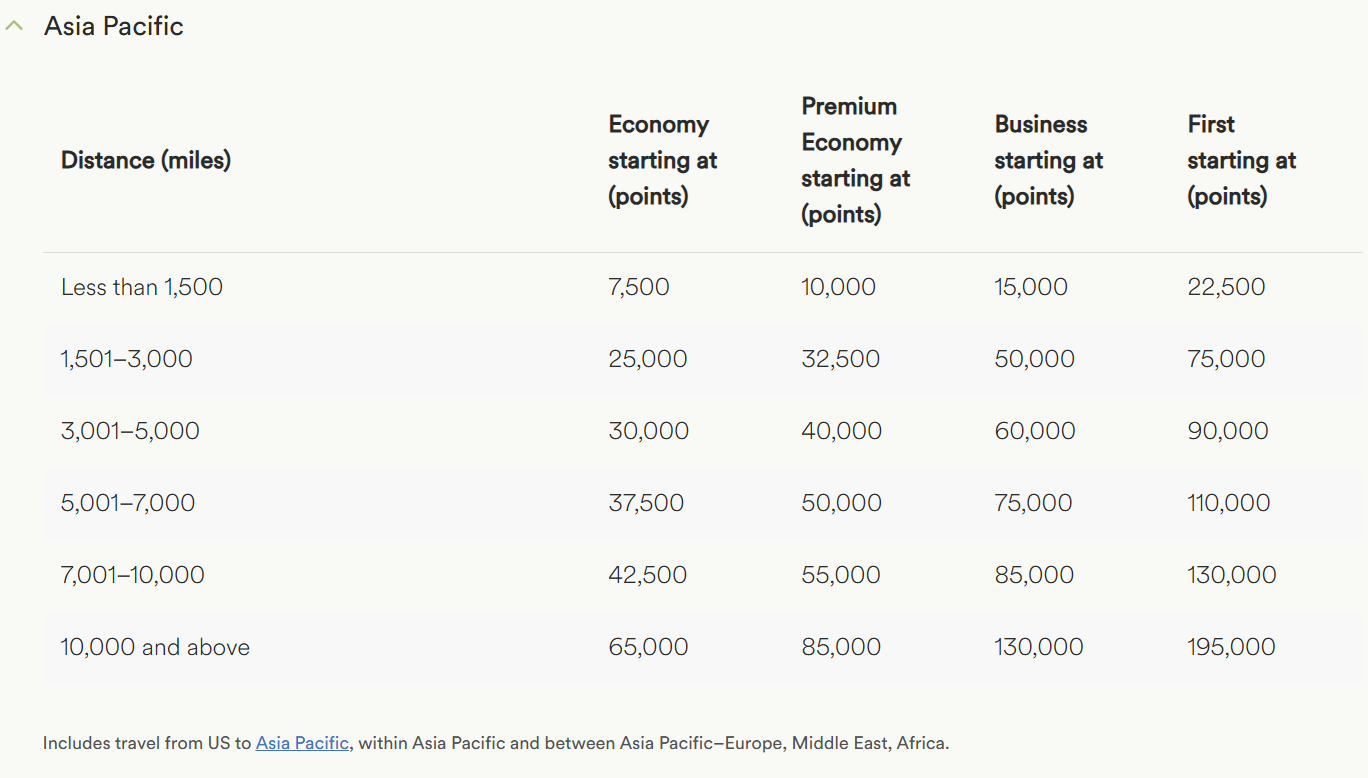Viewport: 1368px width, 778px height.
Task: Collapse the Asia Pacific section chevron
Action: (x=14, y=27)
